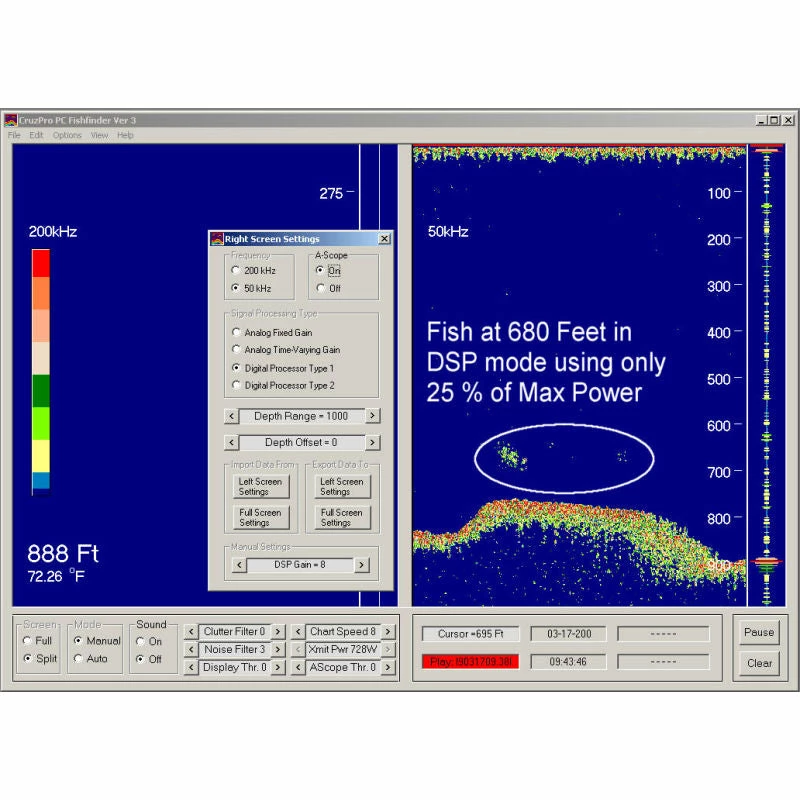
Task: Open the File menu
Action: tap(14, 135)
